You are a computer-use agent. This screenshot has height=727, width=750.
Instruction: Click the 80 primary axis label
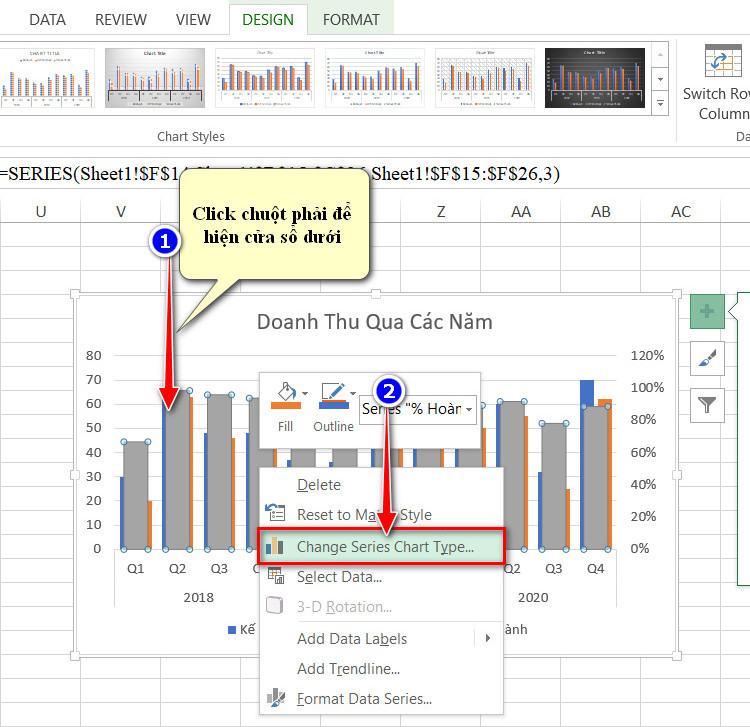click(x=94, y=355)
